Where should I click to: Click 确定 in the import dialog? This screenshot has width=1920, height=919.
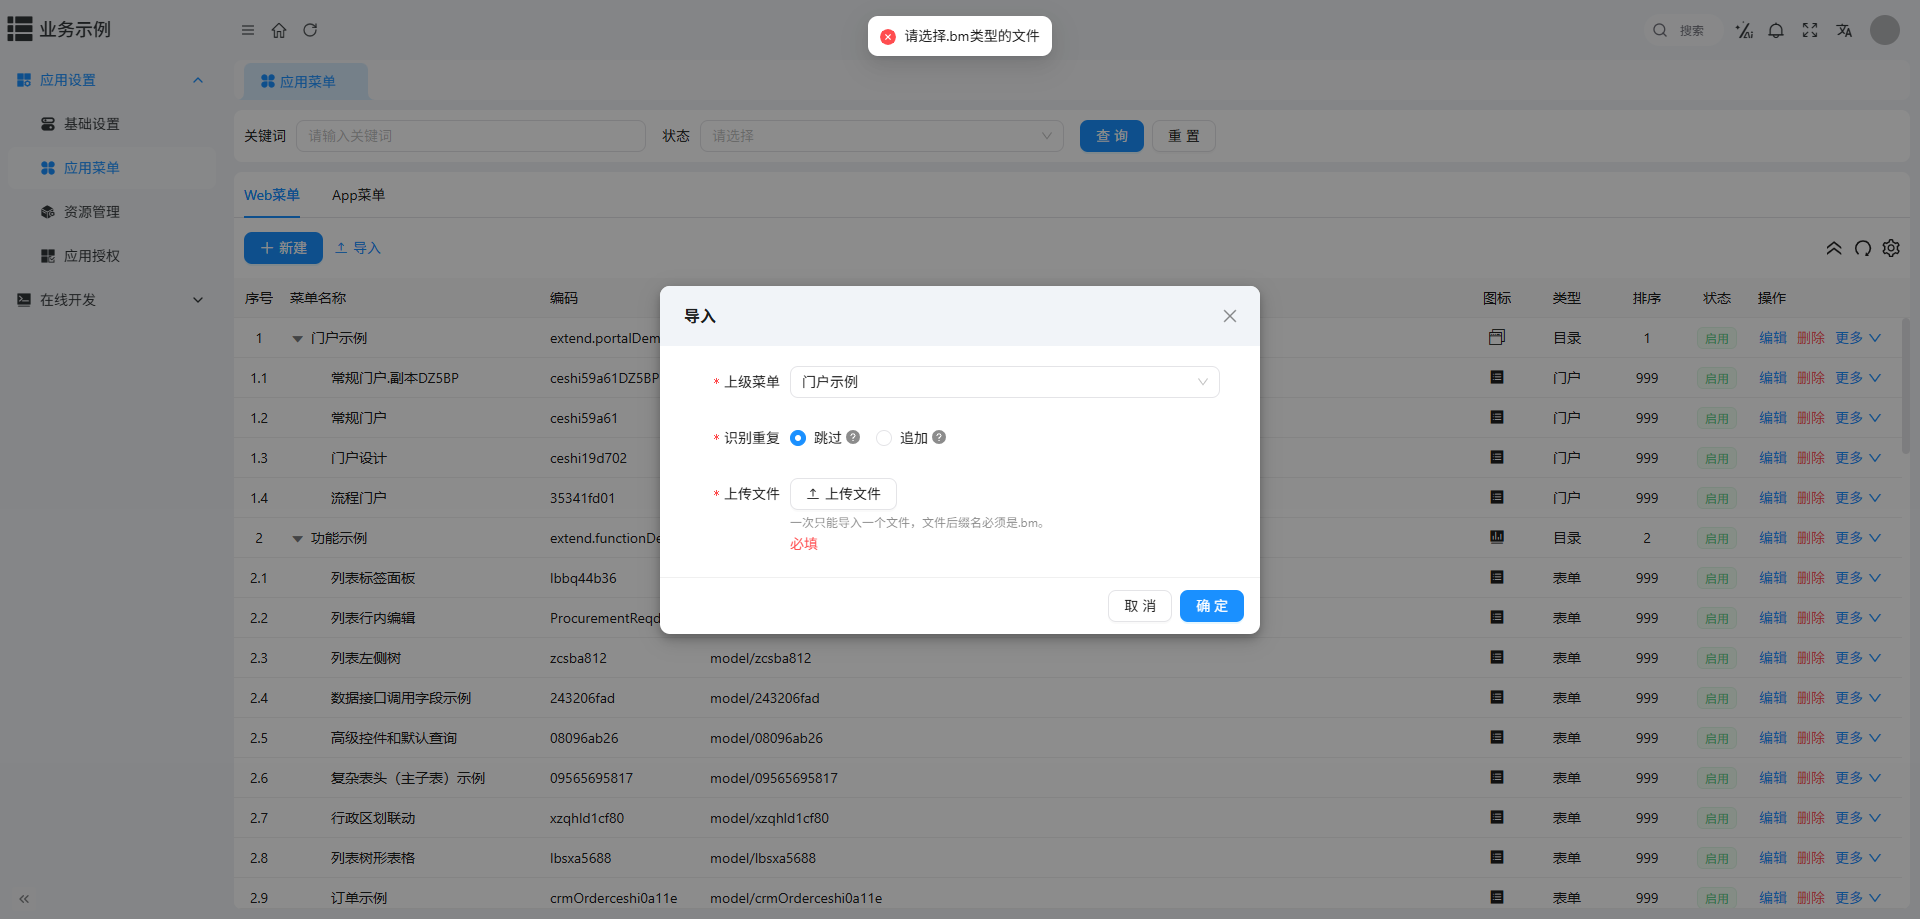coord(1212,606)
